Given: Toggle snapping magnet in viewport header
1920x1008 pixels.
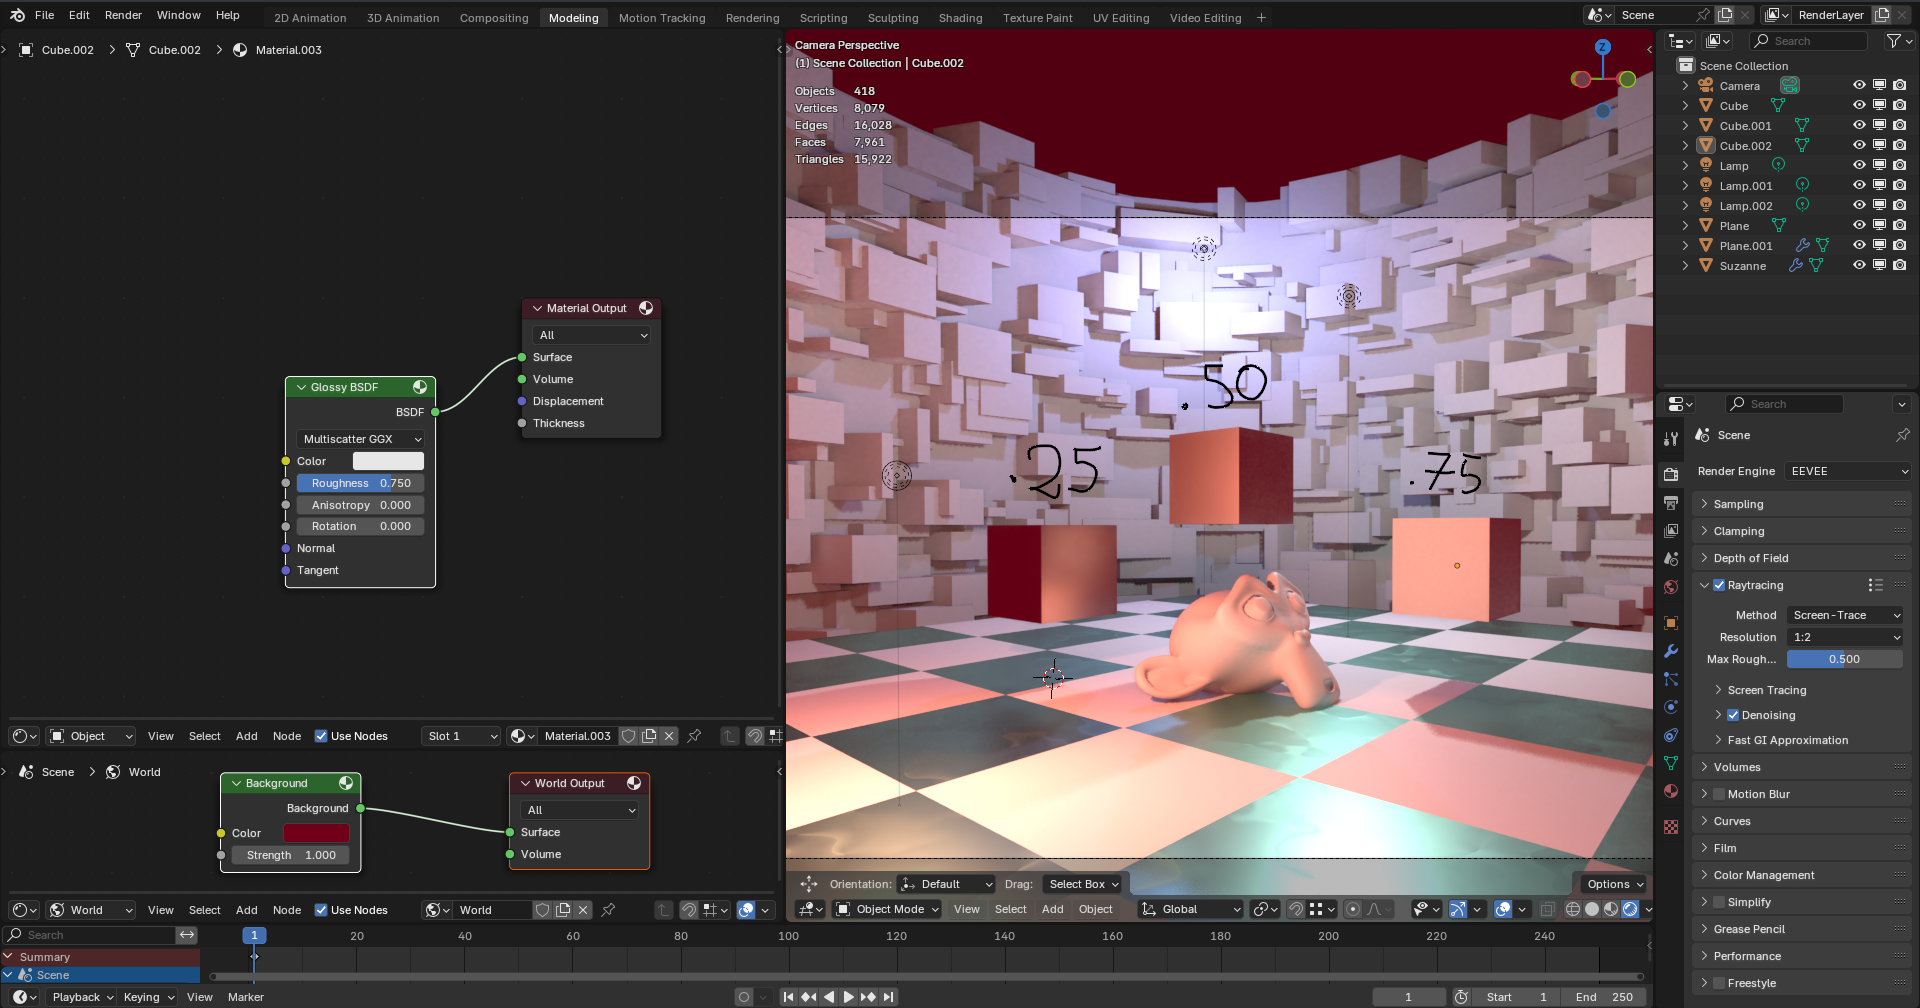Looking at the screenshot, I should 1296,909.
